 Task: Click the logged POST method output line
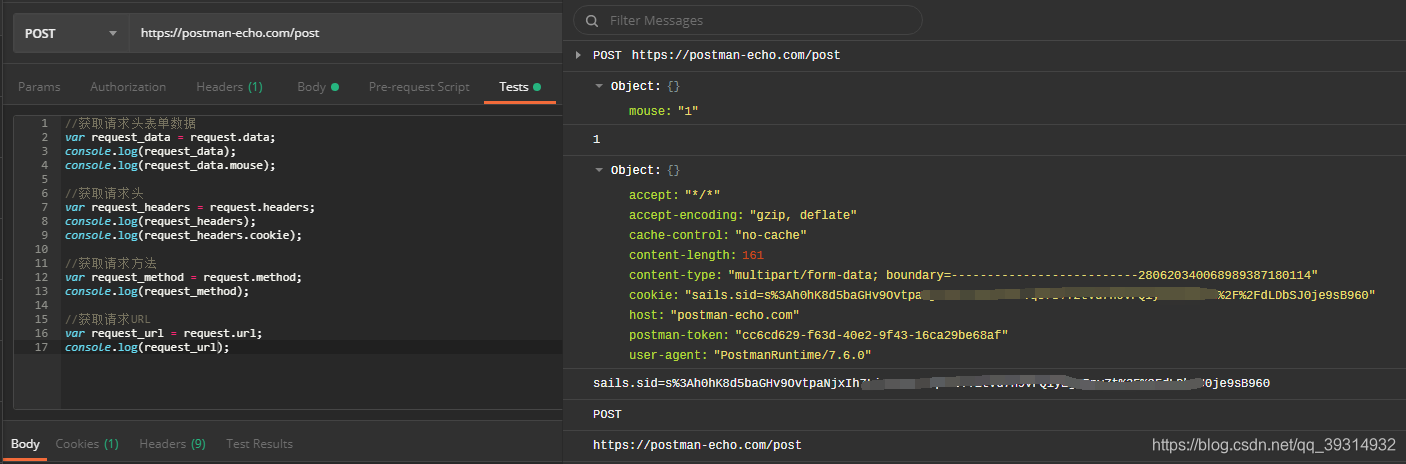tap(607, 414)
